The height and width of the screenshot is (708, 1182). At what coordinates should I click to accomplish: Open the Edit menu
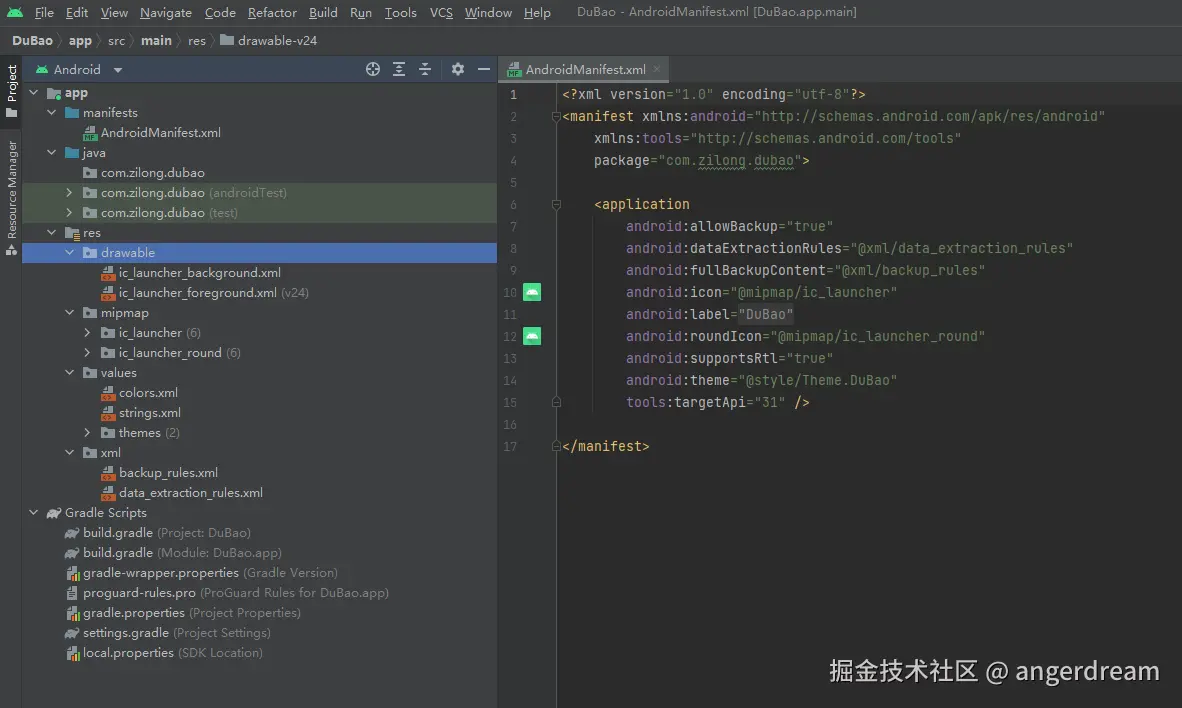click(76, 13)
